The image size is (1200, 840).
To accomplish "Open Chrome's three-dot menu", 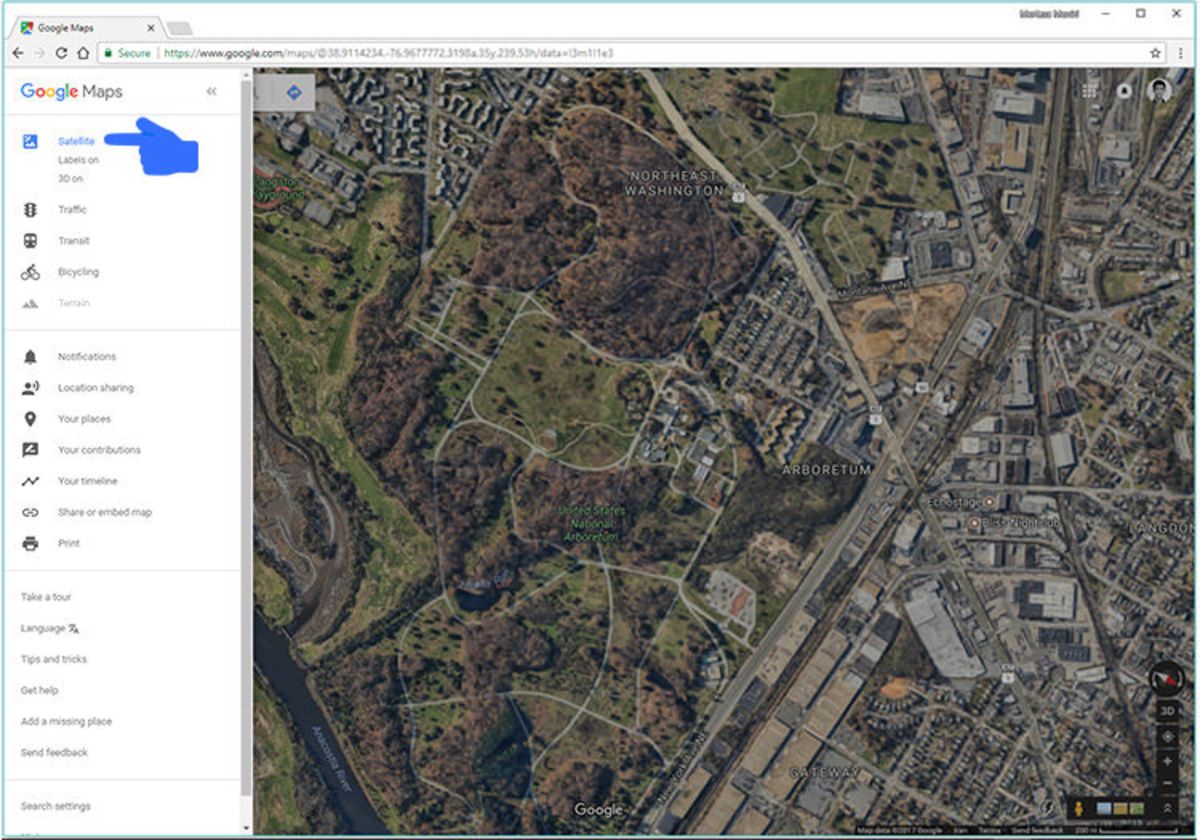I will [1181, 53].
